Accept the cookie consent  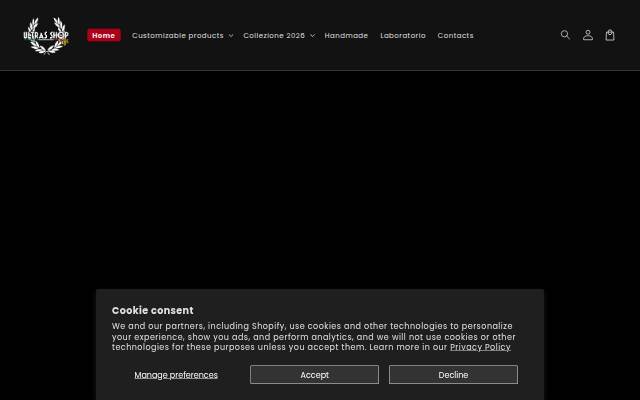point(314,375)
